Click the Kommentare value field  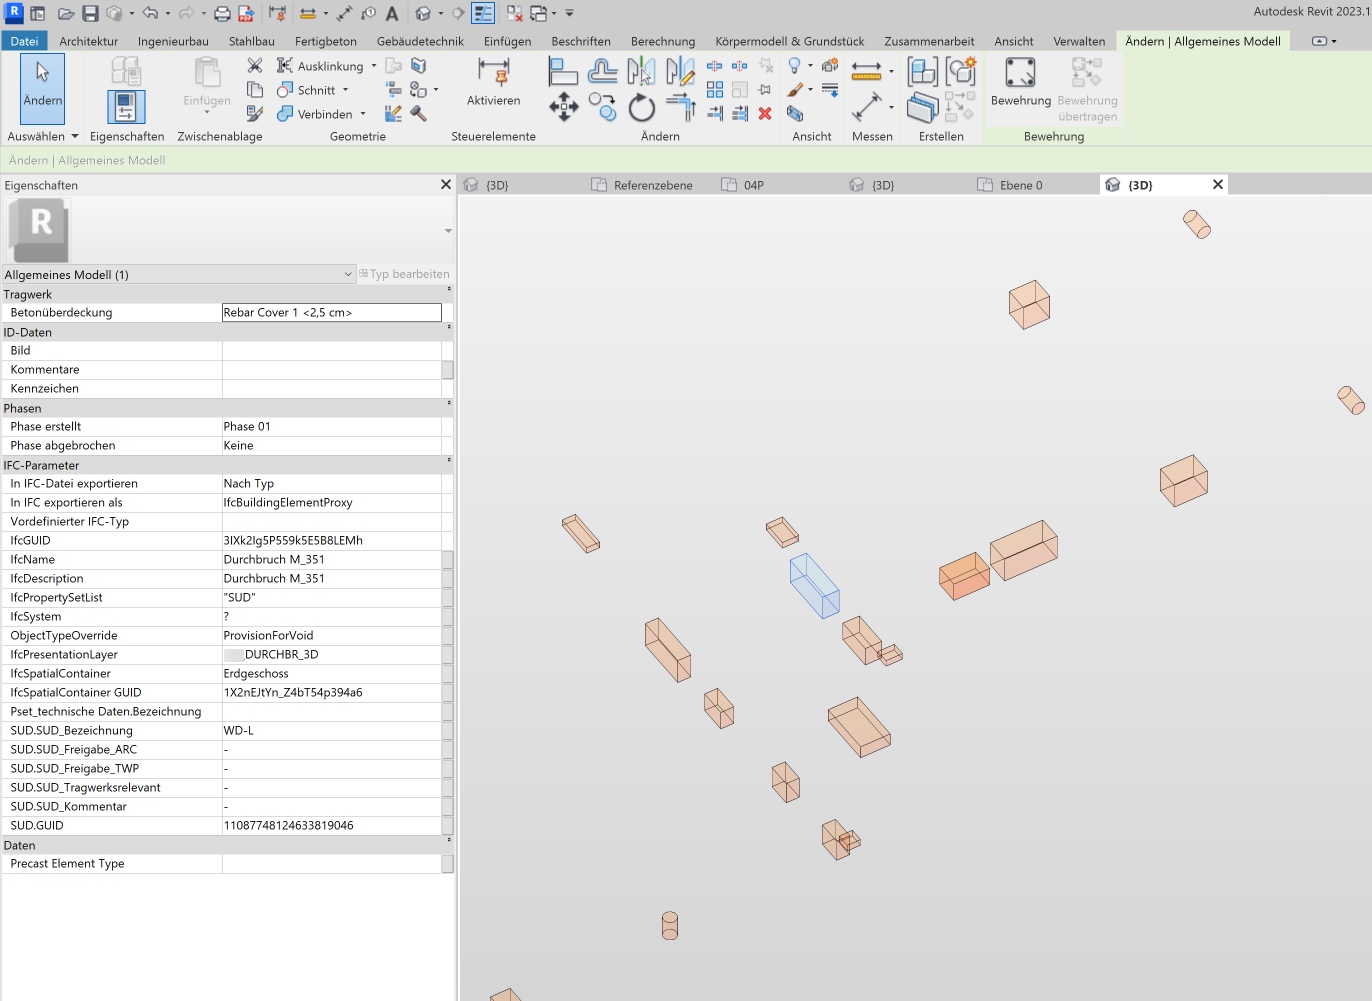coord(332,370)
